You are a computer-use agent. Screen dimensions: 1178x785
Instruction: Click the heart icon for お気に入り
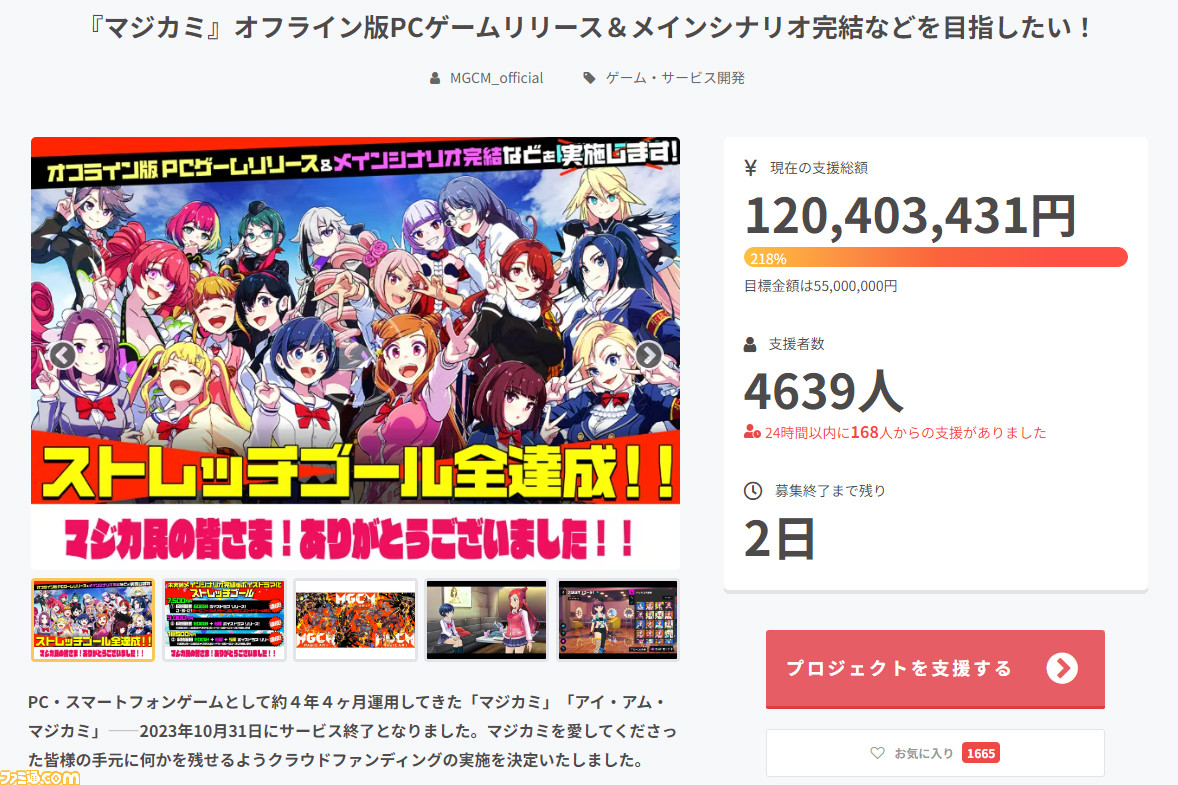click(x=877, y=753)
